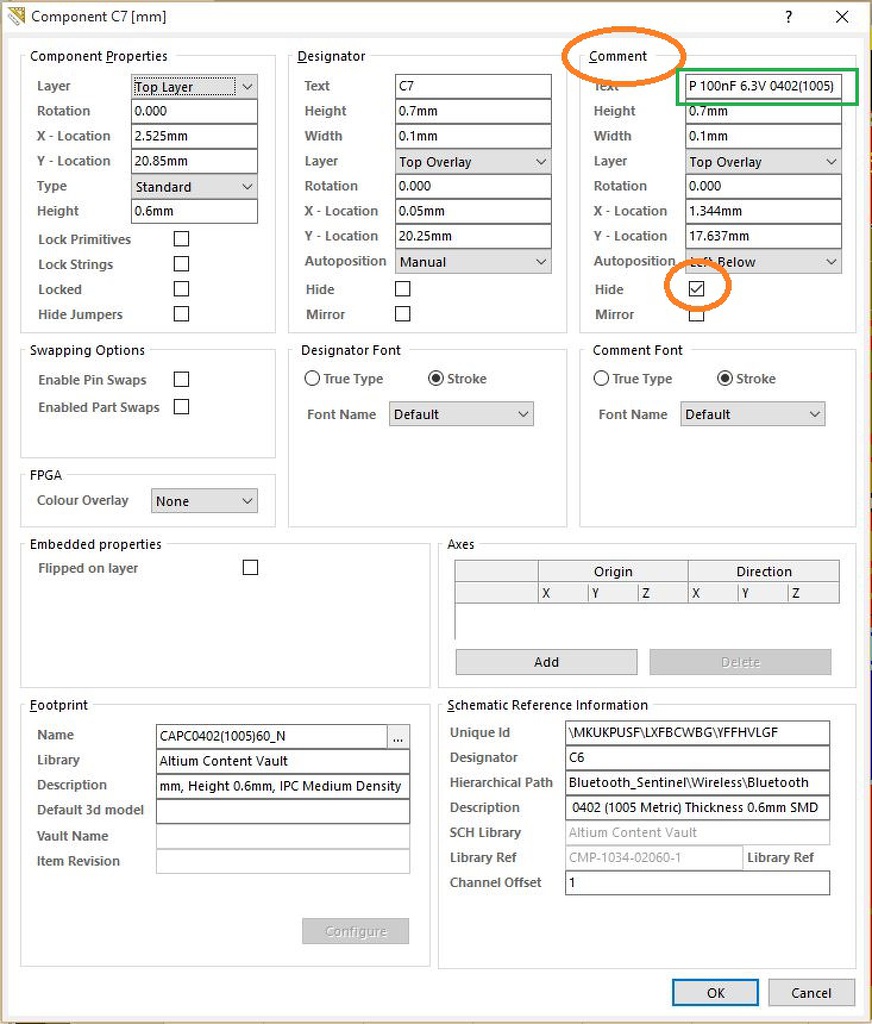The width and height of the screenshot is (872, 1024).
Task: Click the Library Ref button
Action: pos(780,857)
